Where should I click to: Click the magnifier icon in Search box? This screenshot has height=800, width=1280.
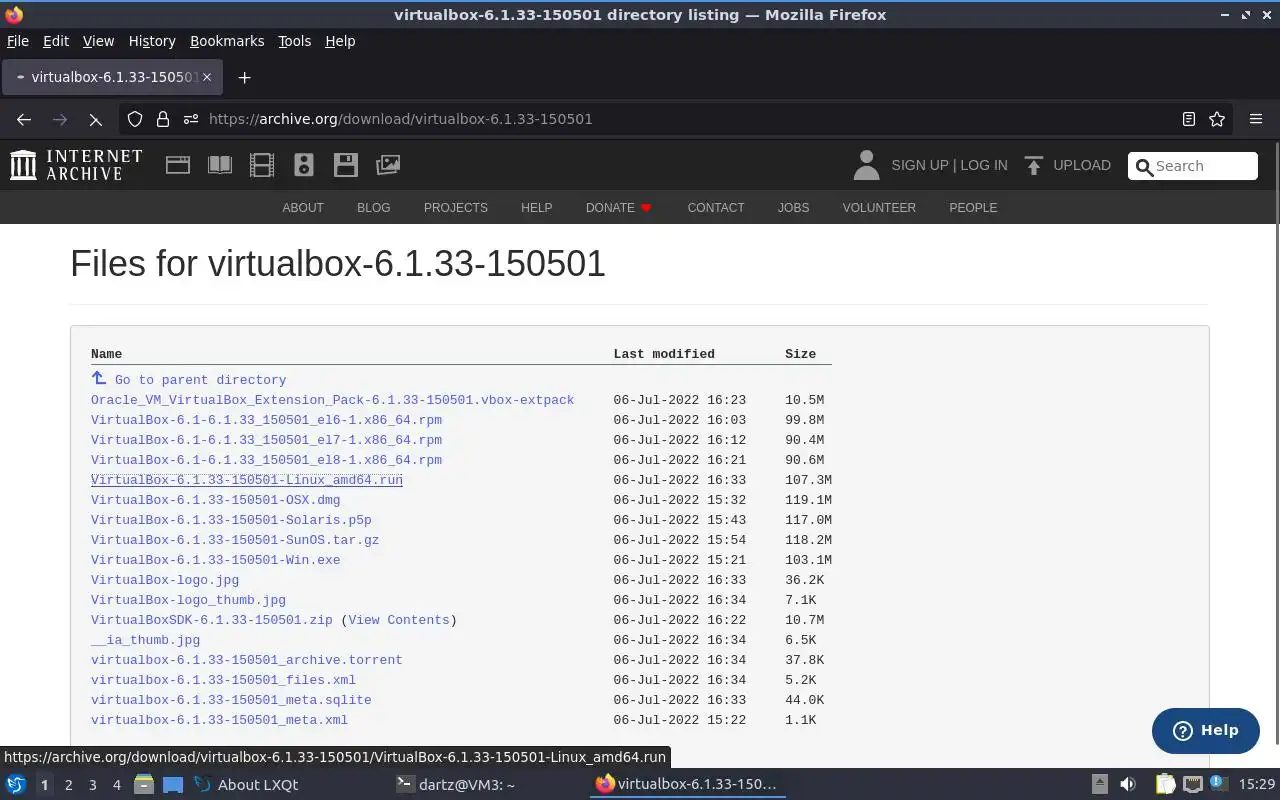point(1143,166)
